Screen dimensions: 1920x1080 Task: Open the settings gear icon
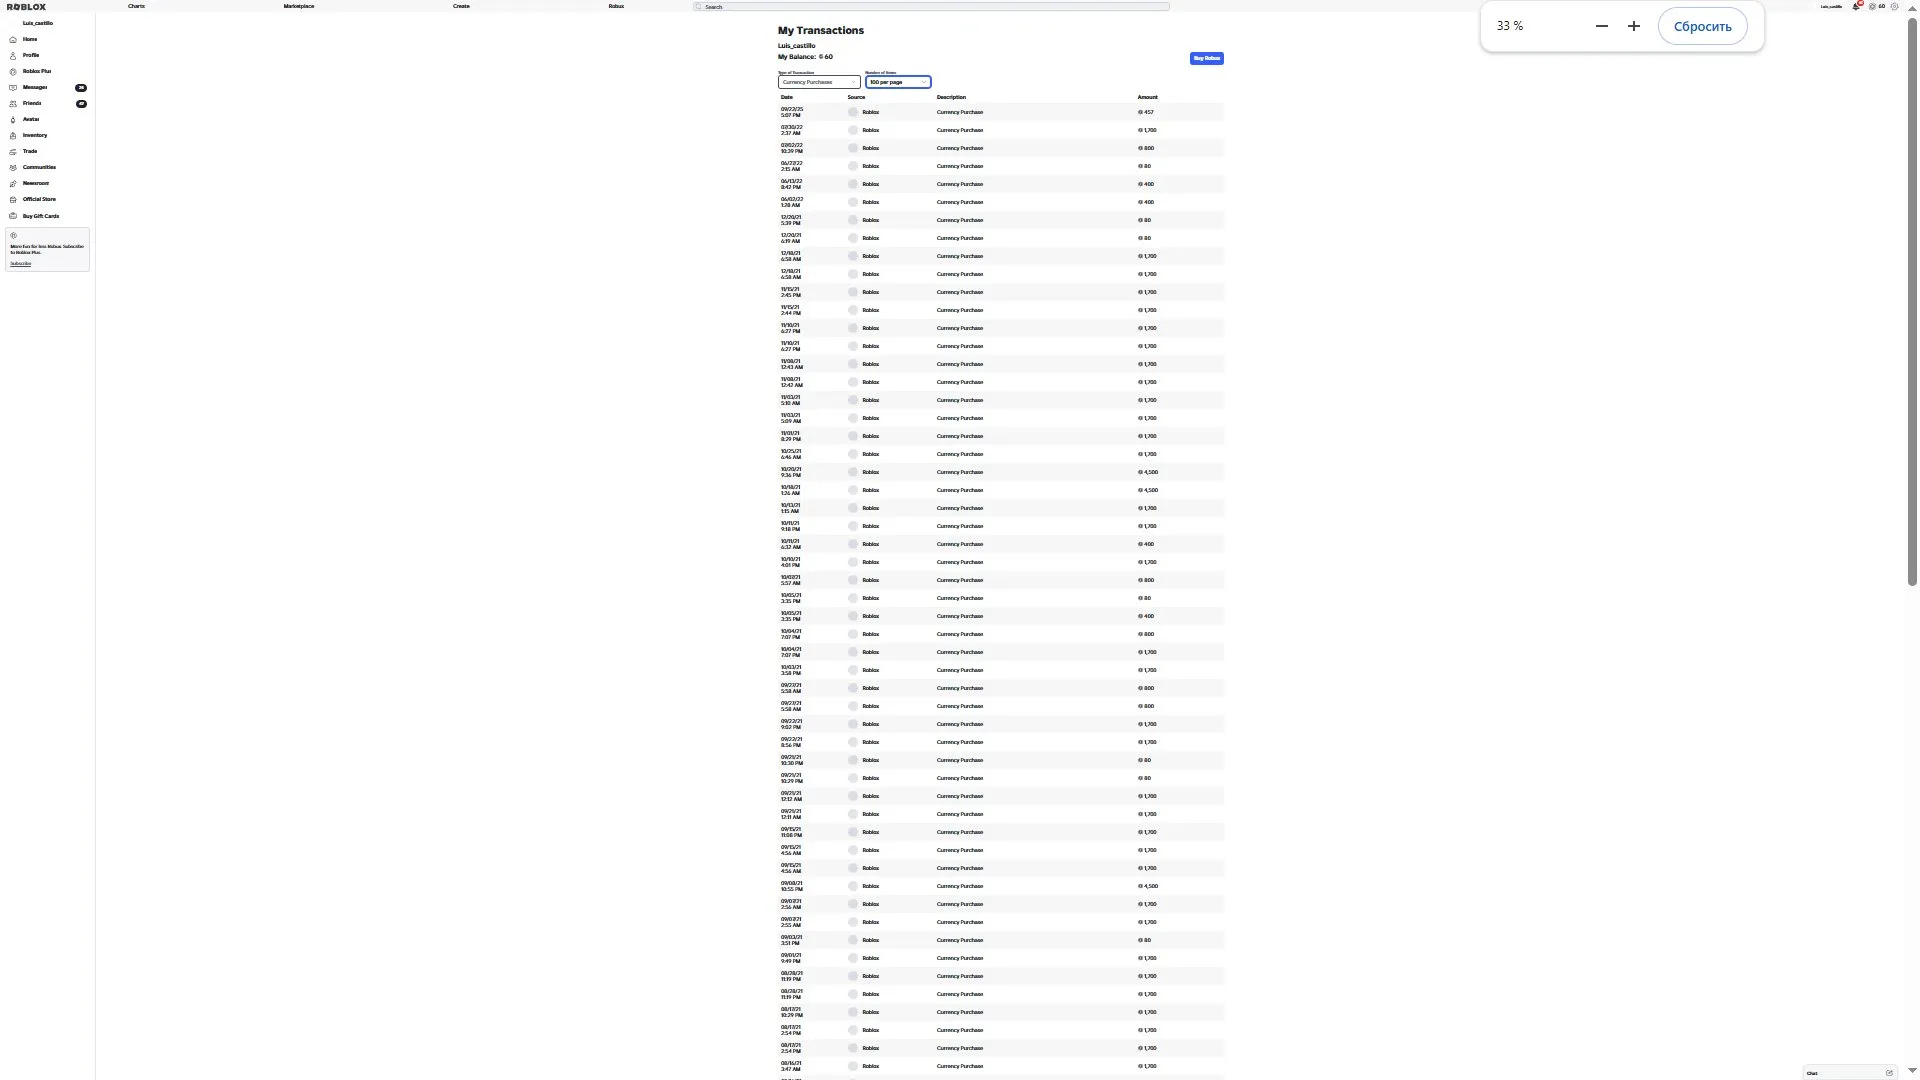click(1894, 6)
